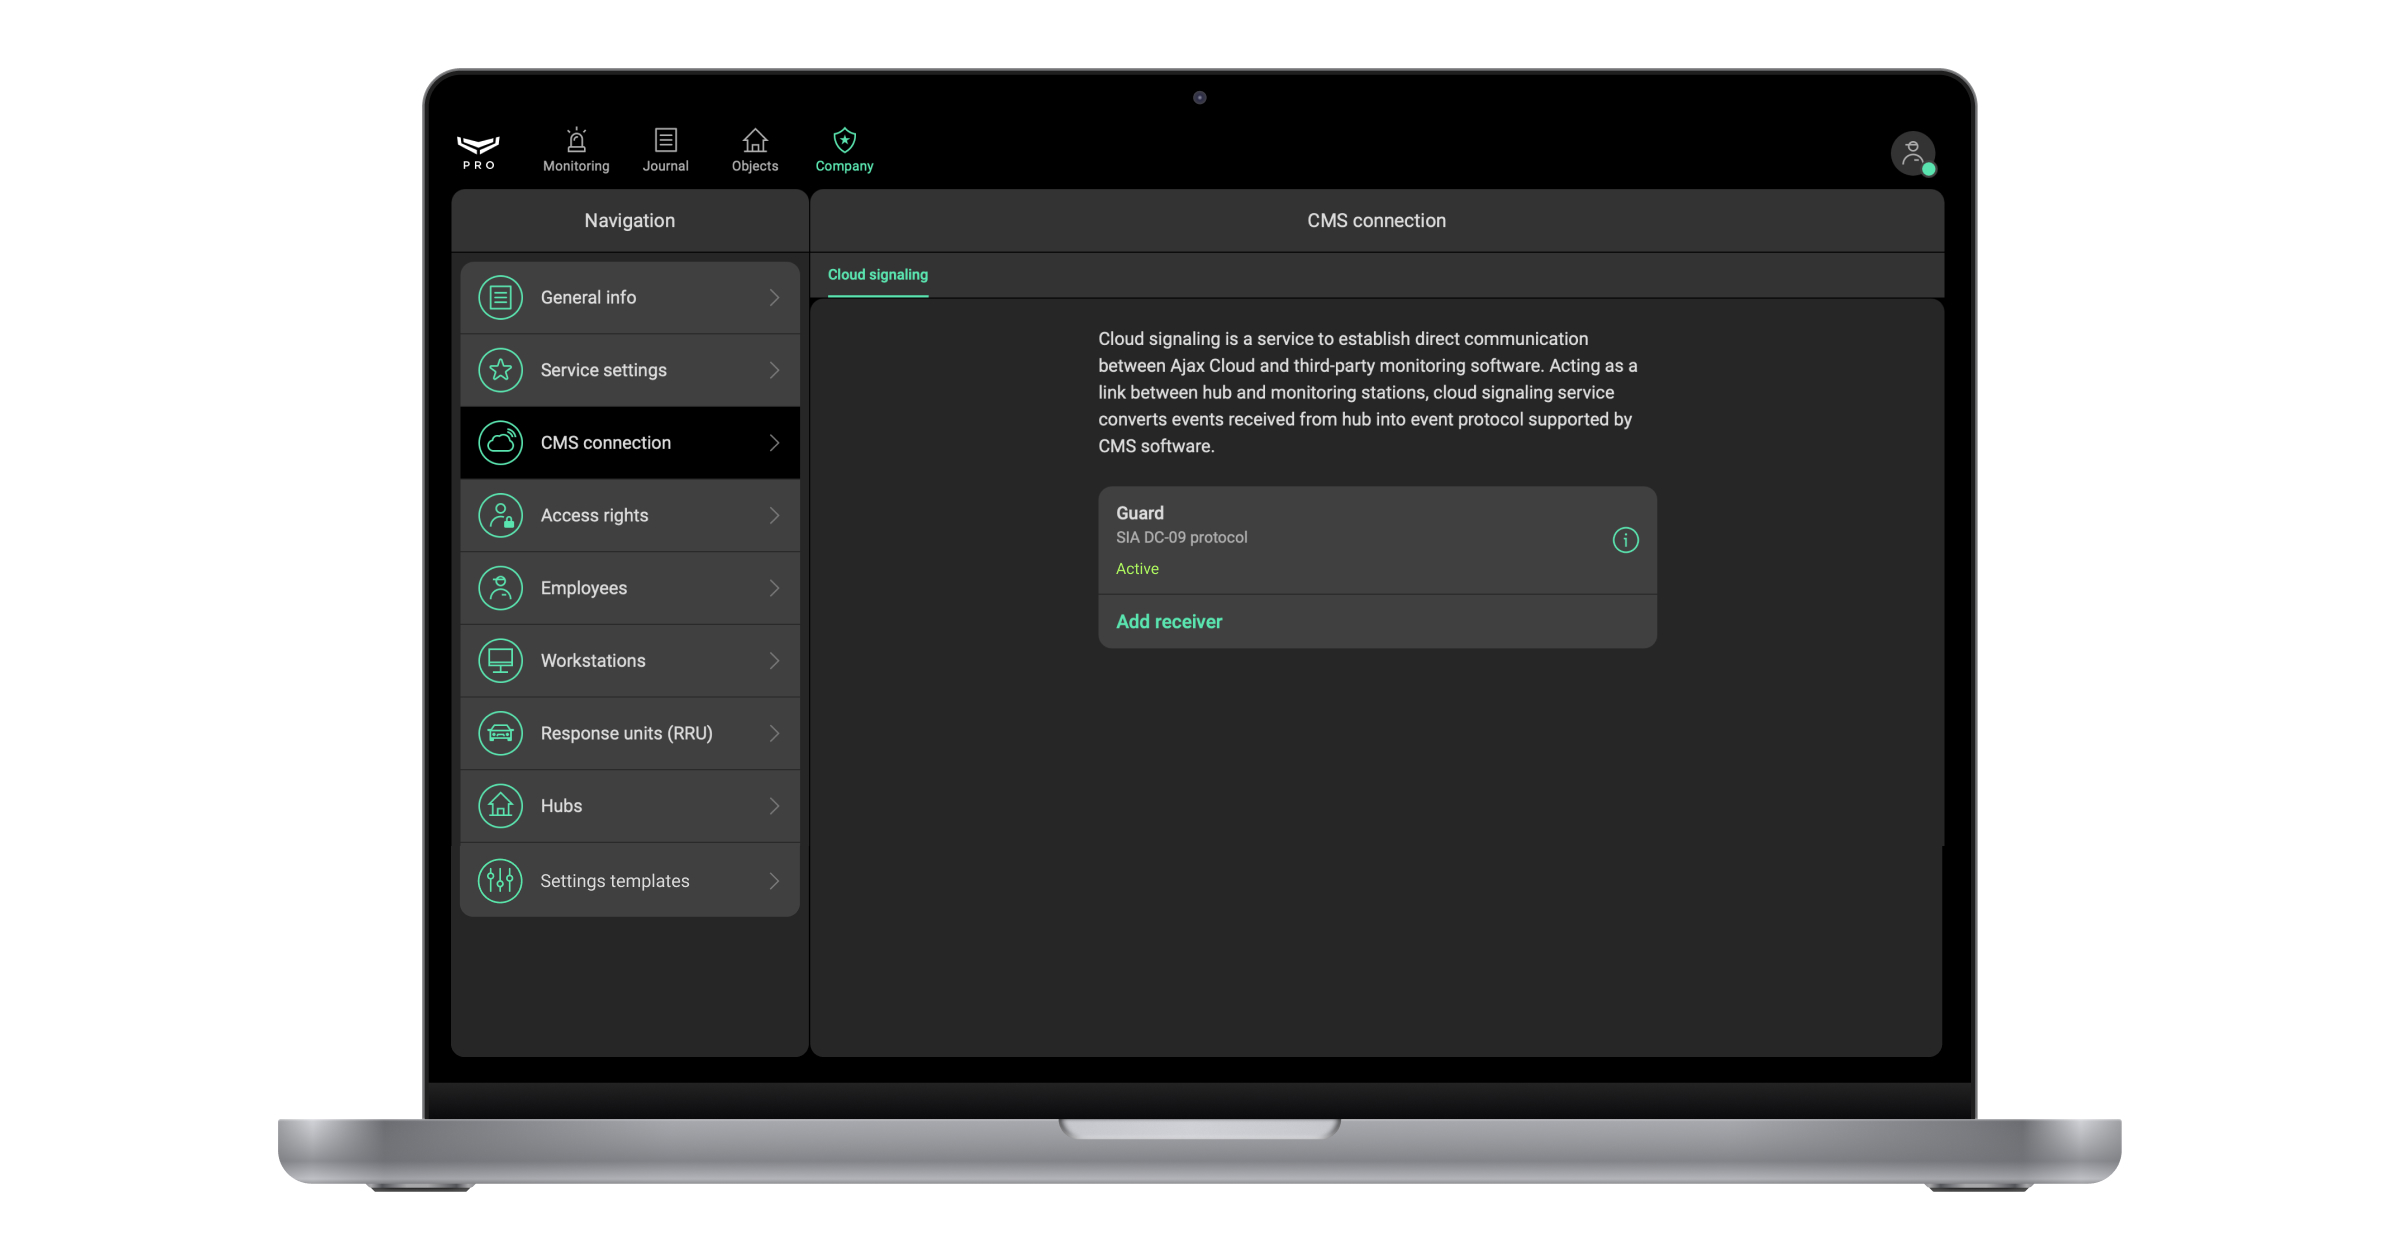Open Response units (RRU) label
The height and width of the screenshot is (1260, 2400).
point(627,734)
